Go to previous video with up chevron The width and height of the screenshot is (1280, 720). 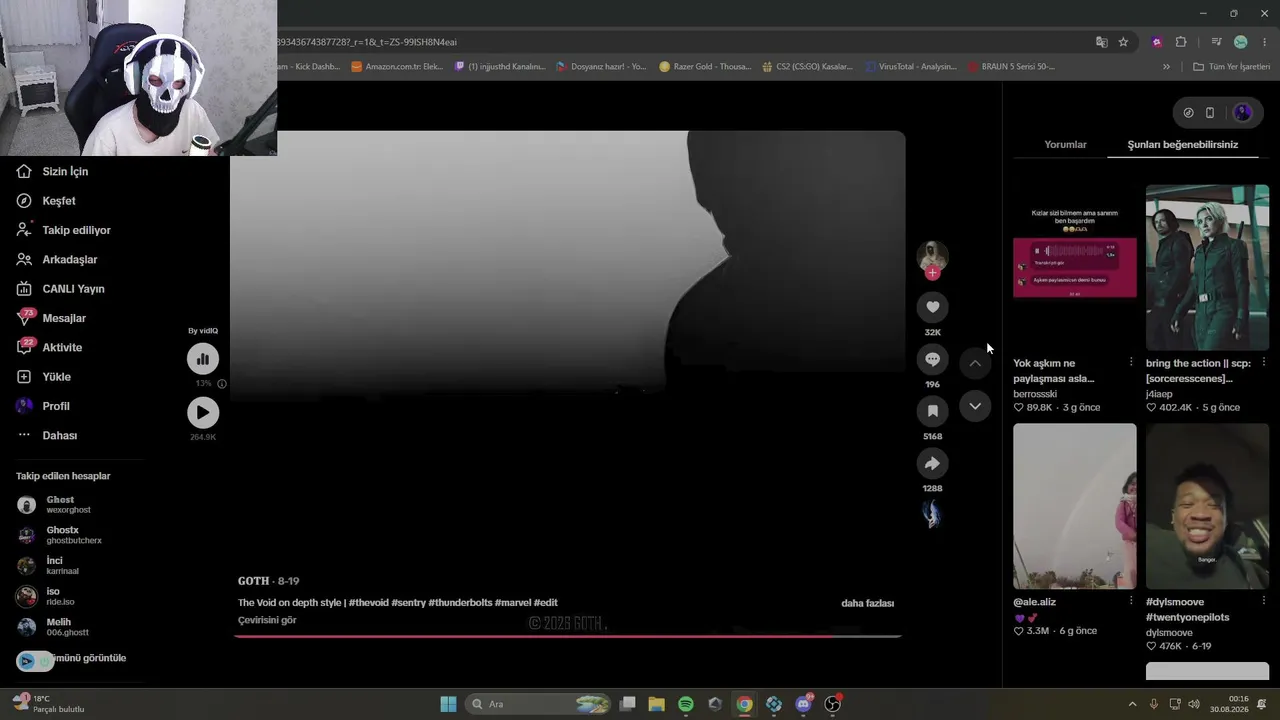975,363
